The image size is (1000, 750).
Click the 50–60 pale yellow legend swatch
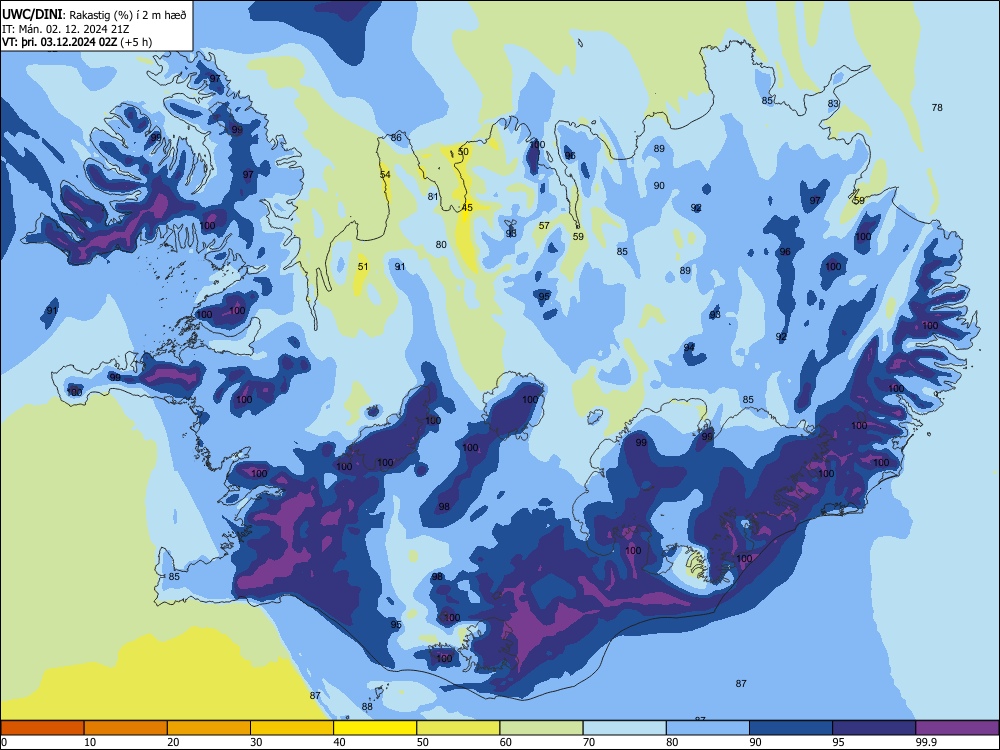pyautogui.click(x=458, y=728)
